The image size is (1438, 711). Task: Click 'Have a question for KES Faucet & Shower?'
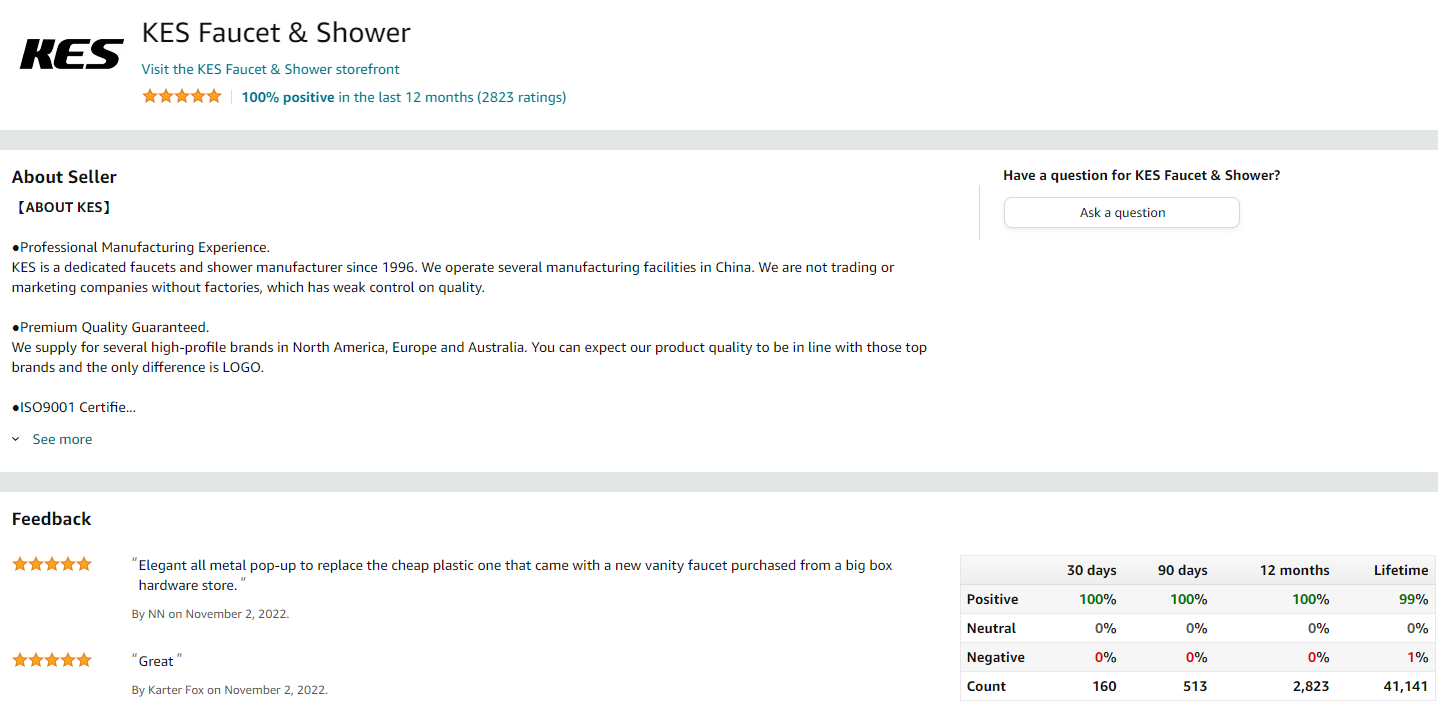(1141, 175)
